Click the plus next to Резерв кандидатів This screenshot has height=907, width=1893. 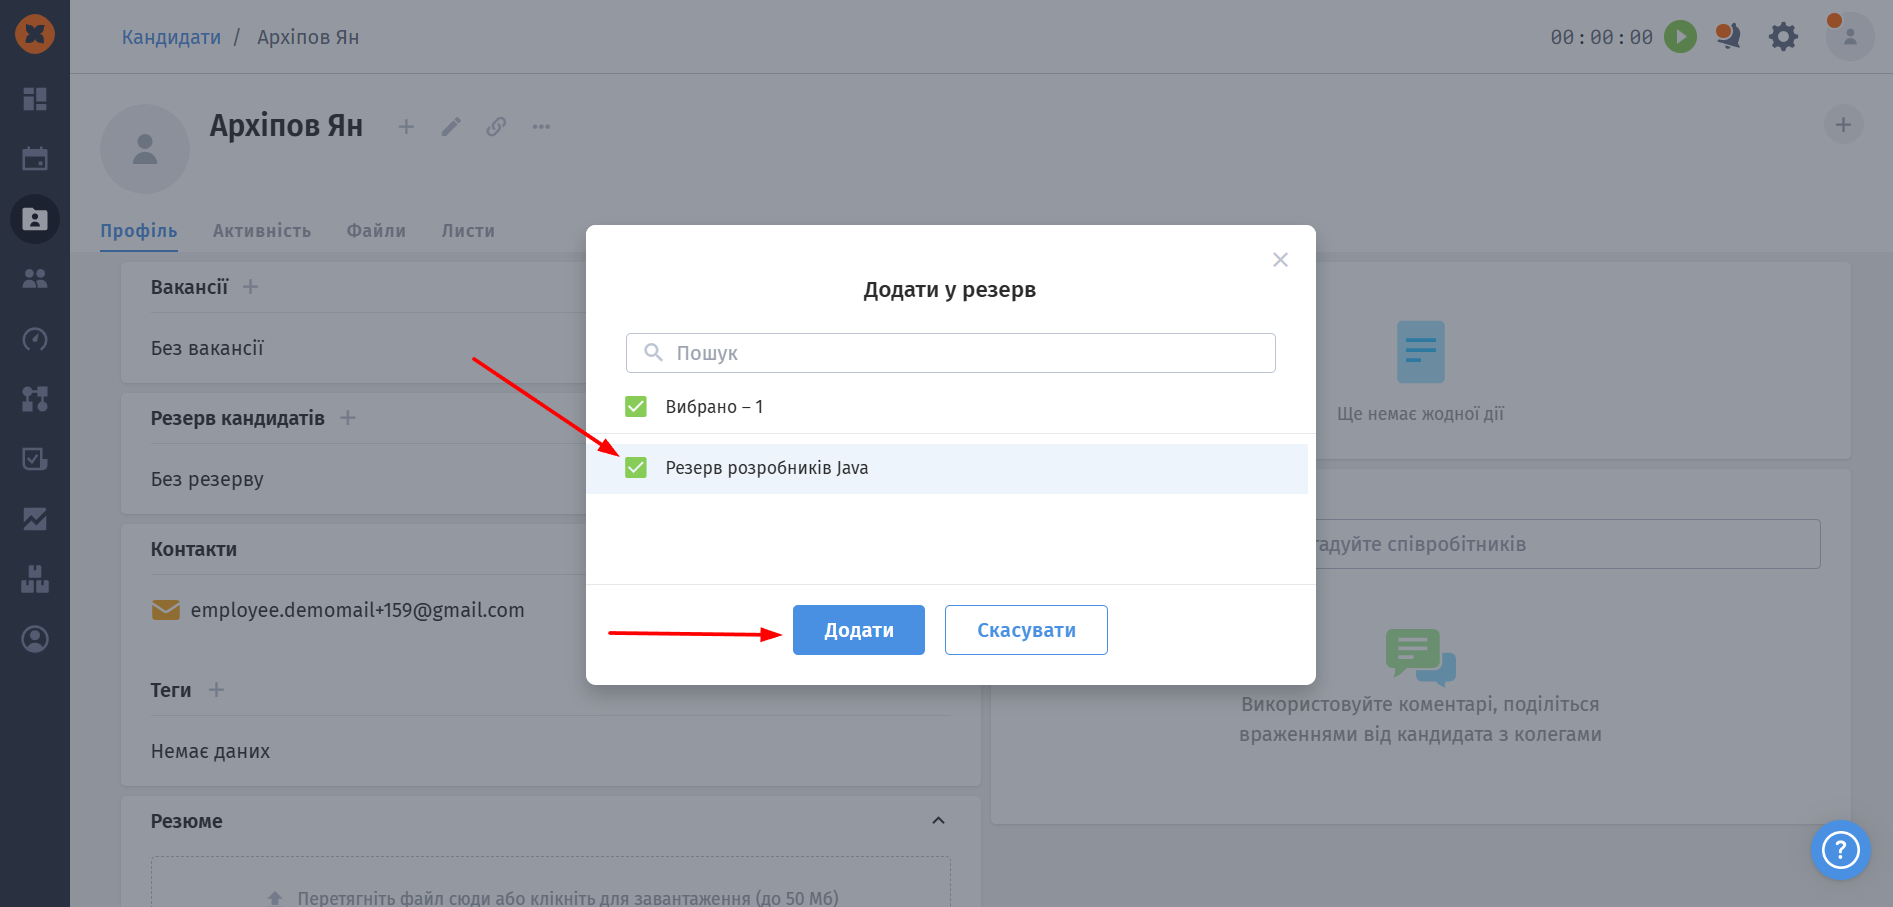(x=347, y=418)
